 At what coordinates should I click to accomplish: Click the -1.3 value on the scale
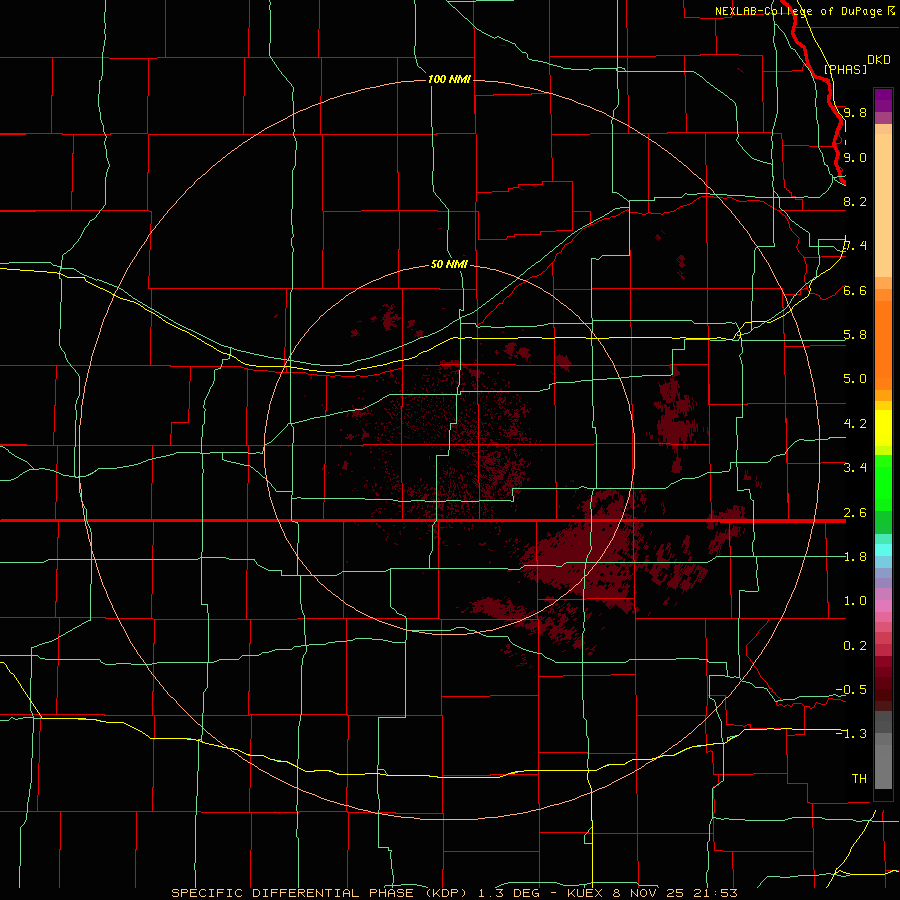click(851, 734)
